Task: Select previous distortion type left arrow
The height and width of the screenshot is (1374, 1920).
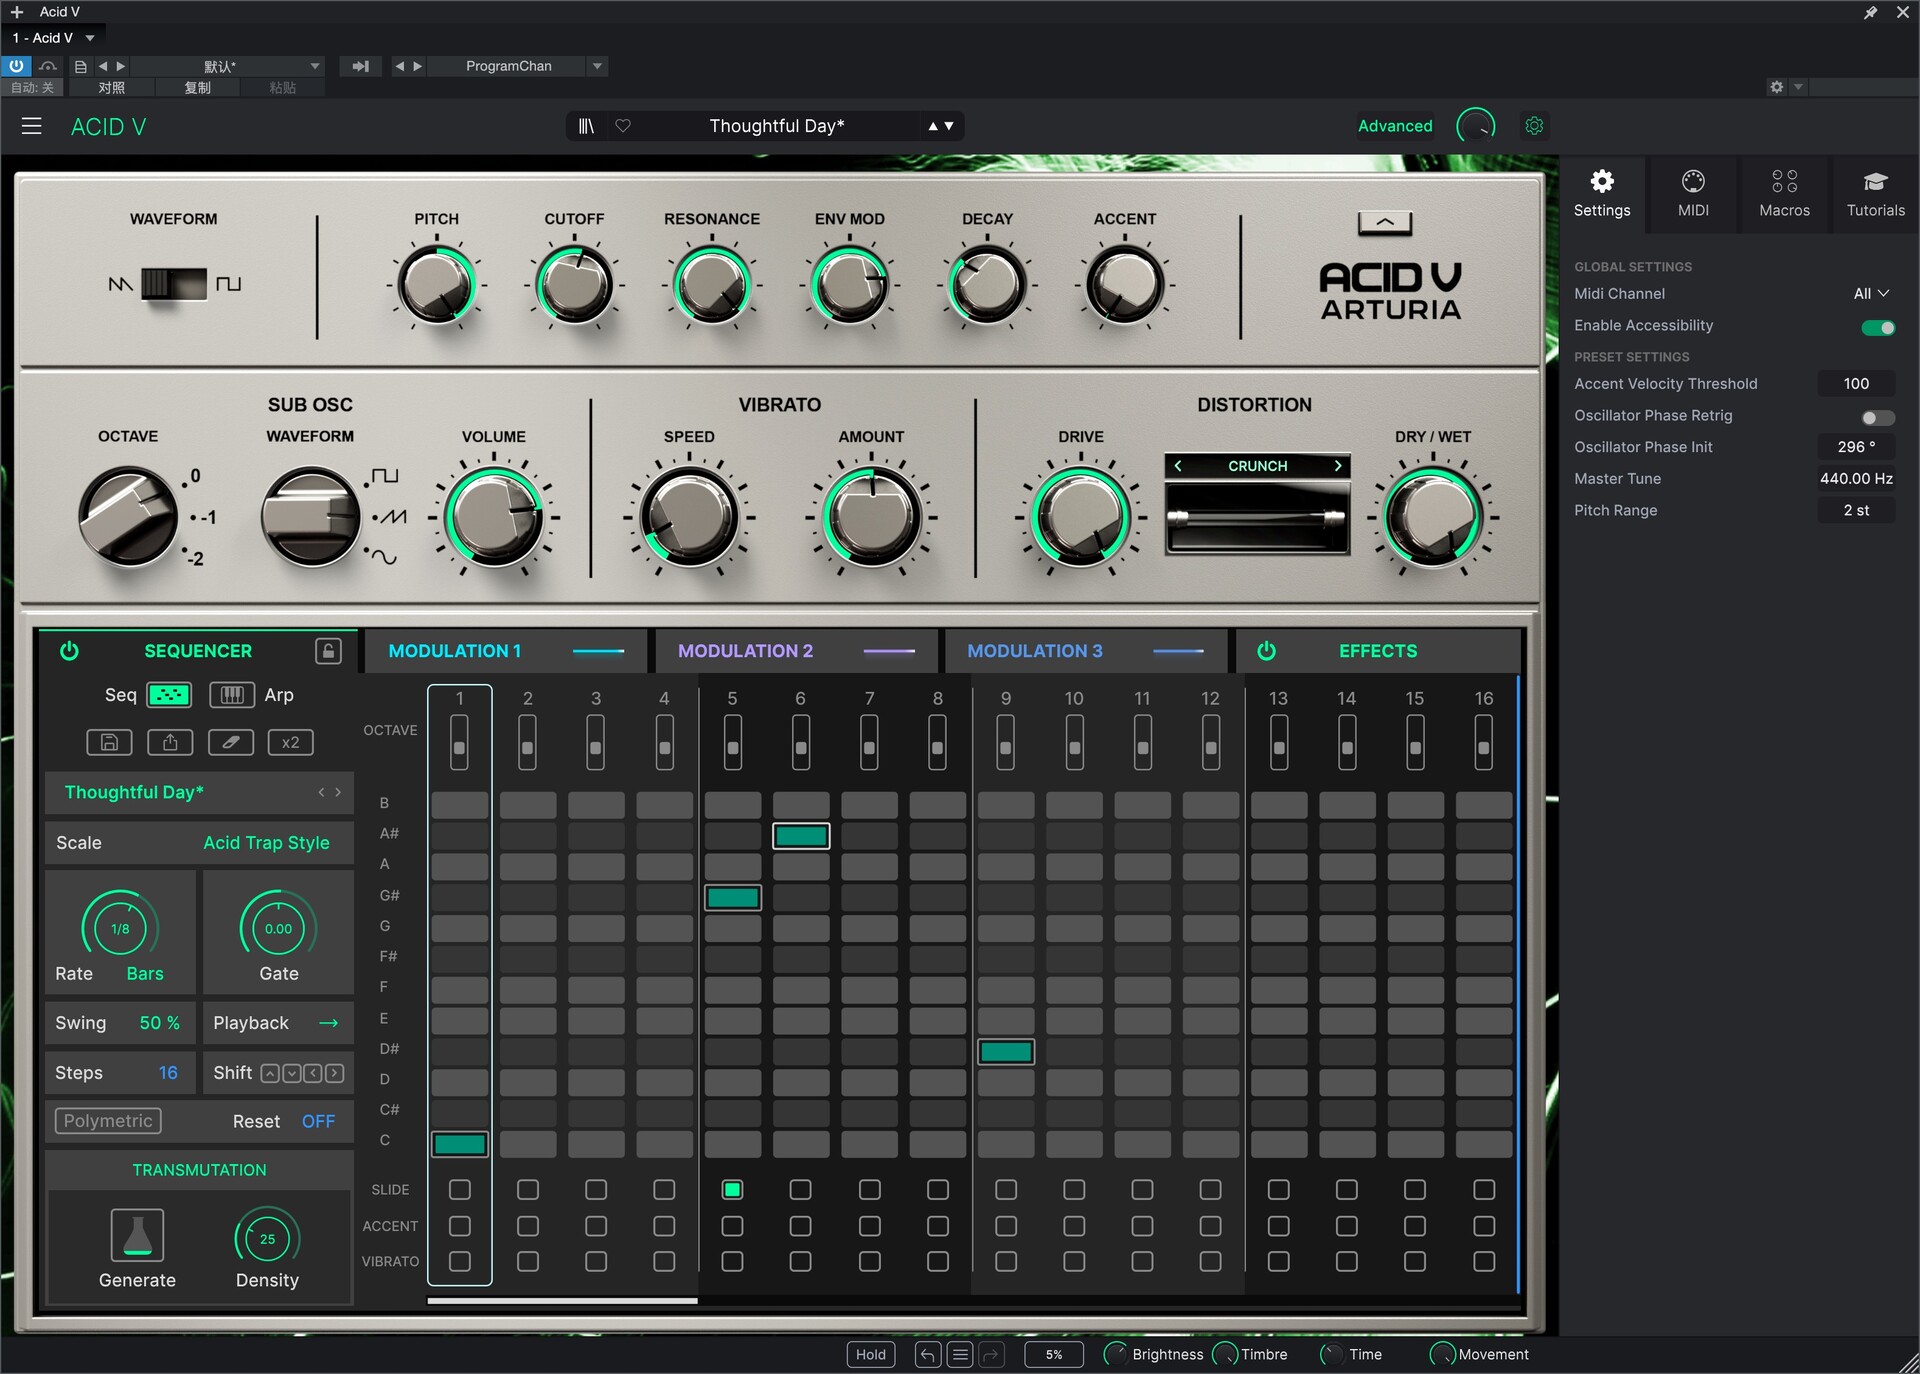Action: click(1178, 466)
